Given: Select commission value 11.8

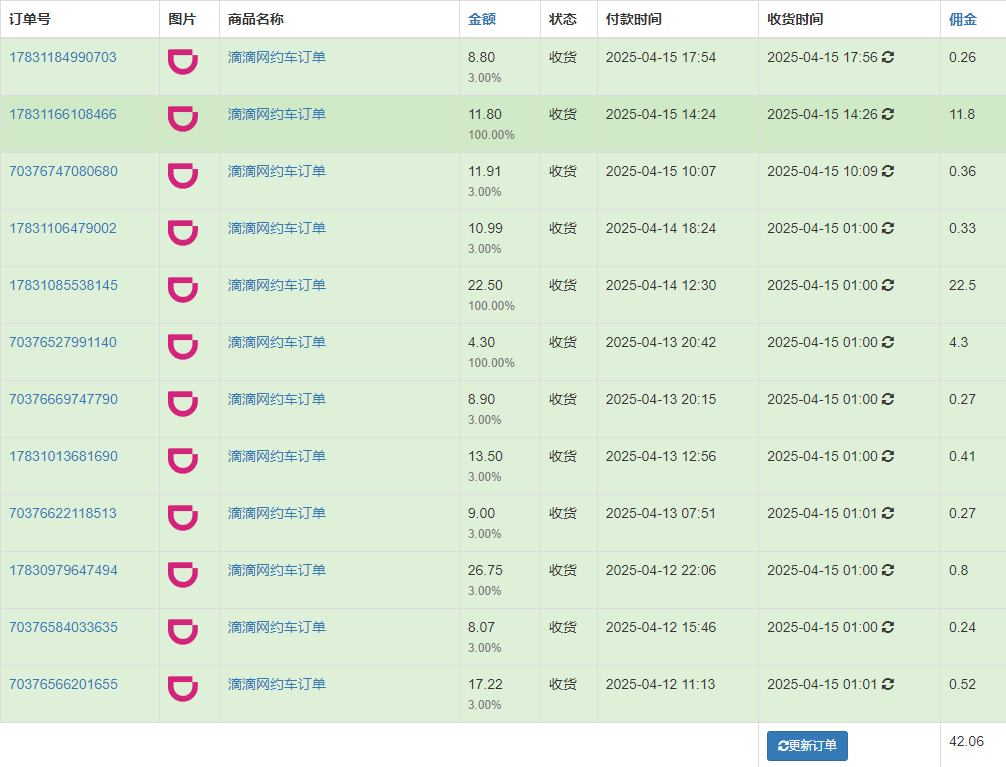Looking at the screenshot, I should 962,114.
